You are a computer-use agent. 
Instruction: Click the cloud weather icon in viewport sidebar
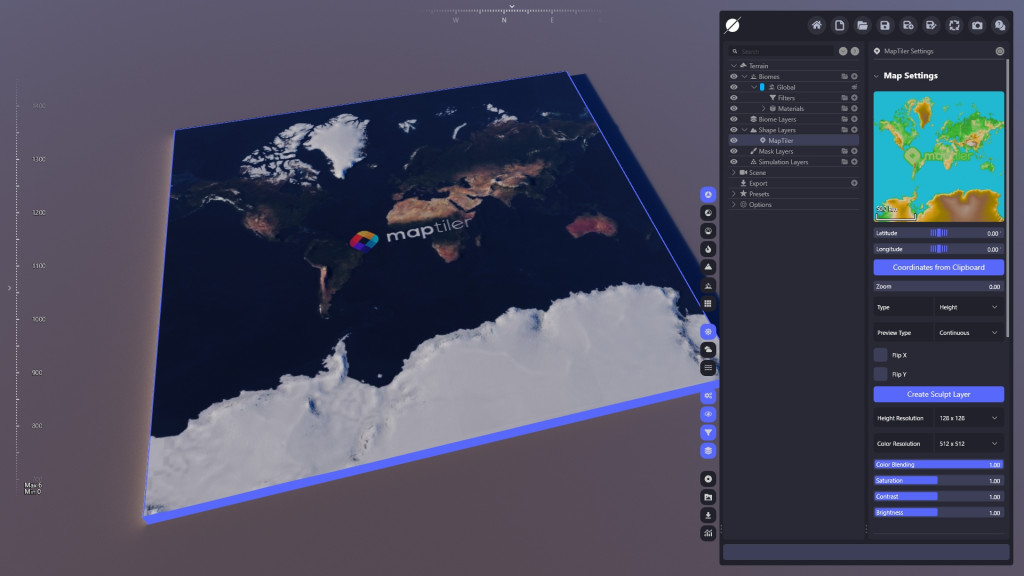pyautogui.click(x=708, y=349)
